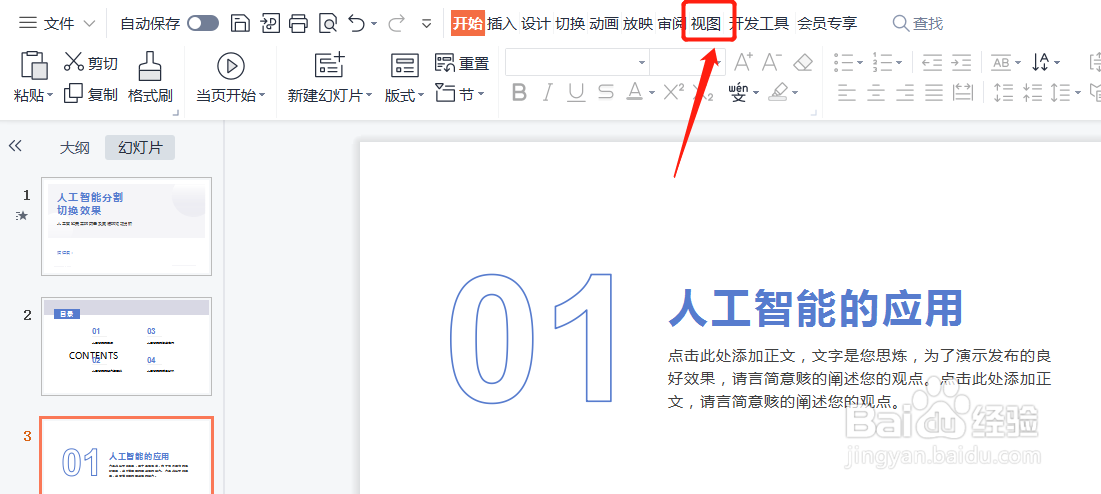Toggle superscript X² formatting
The image size is (1101, 494).
pyautogui.click(x=673, y=92)
